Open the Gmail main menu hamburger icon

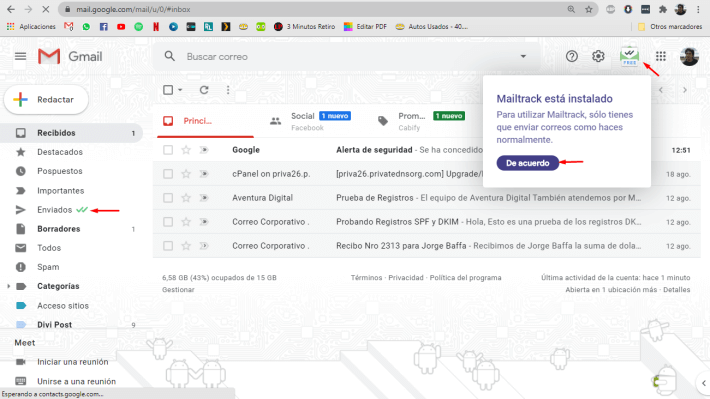pyautogui.click(x=20, y=56)
